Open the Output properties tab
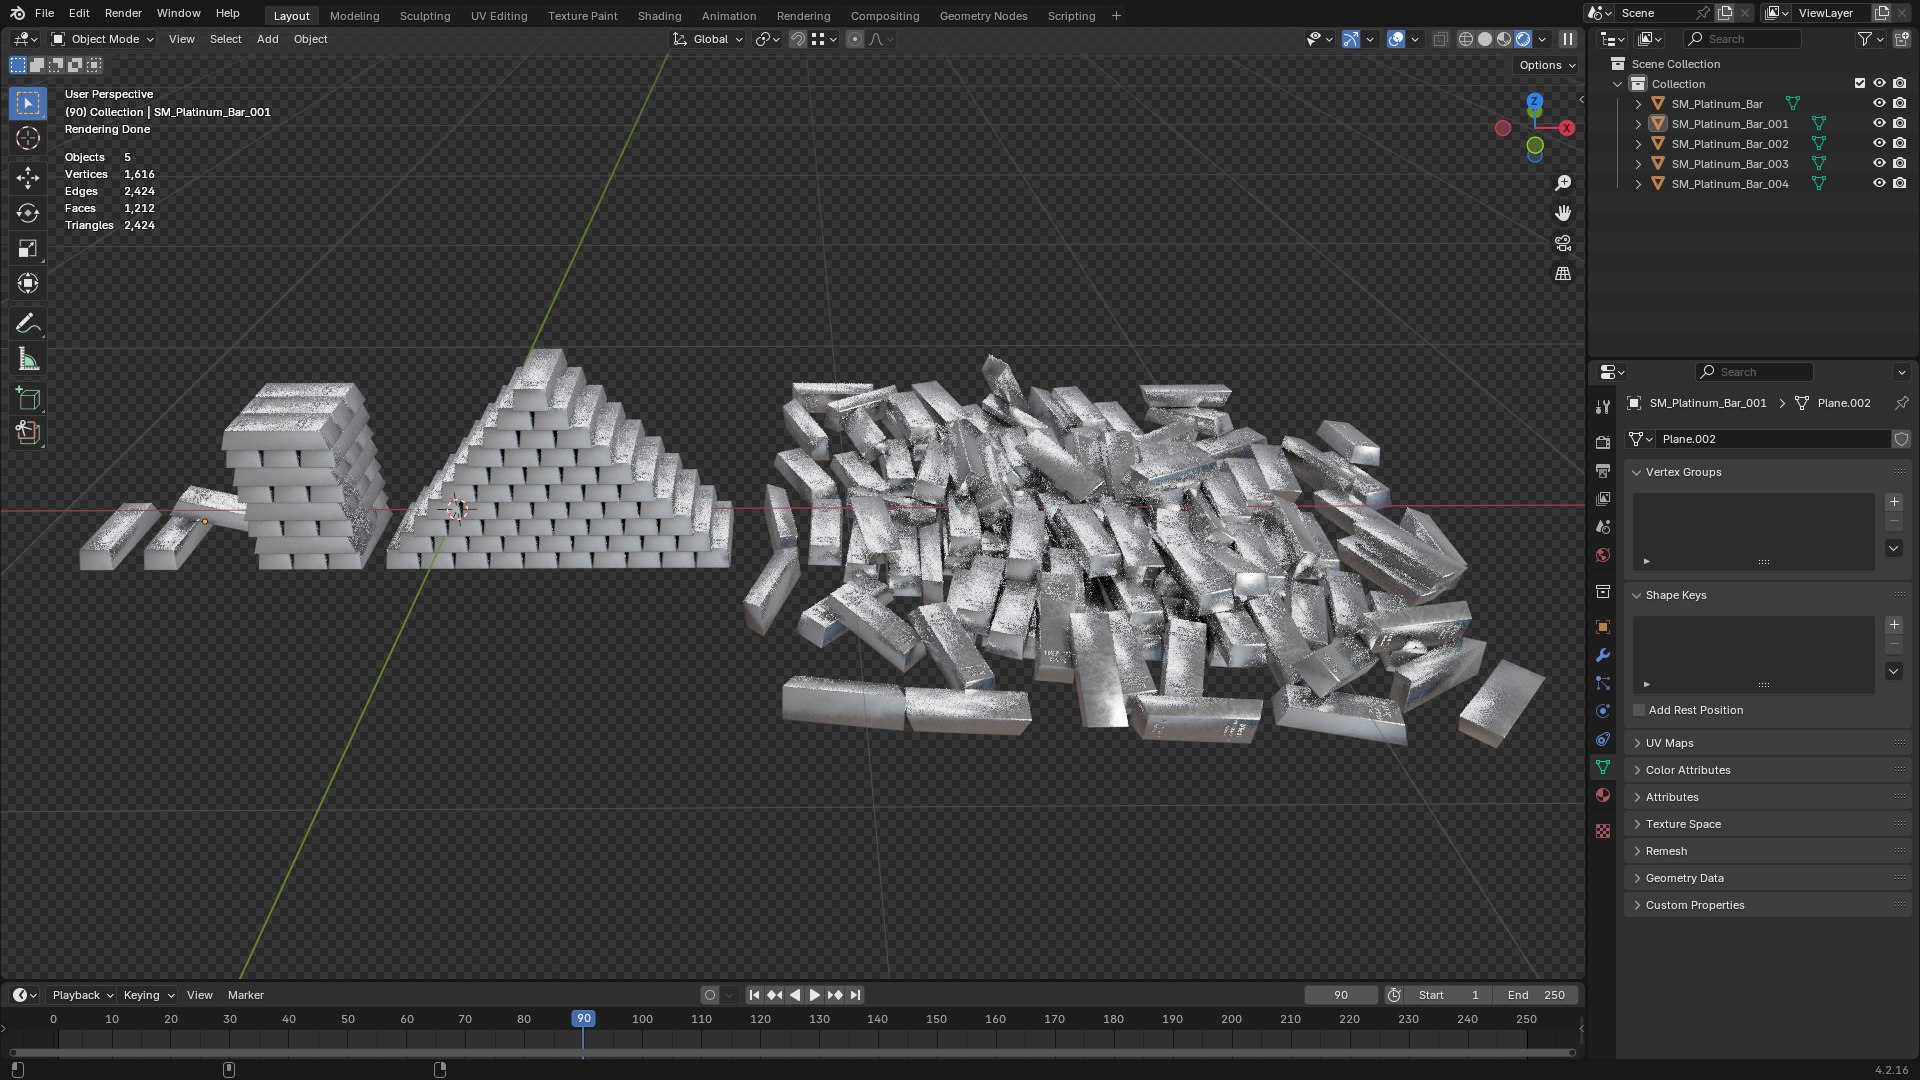The height and width of the screenshot is (1080, 1920). 1603,470
